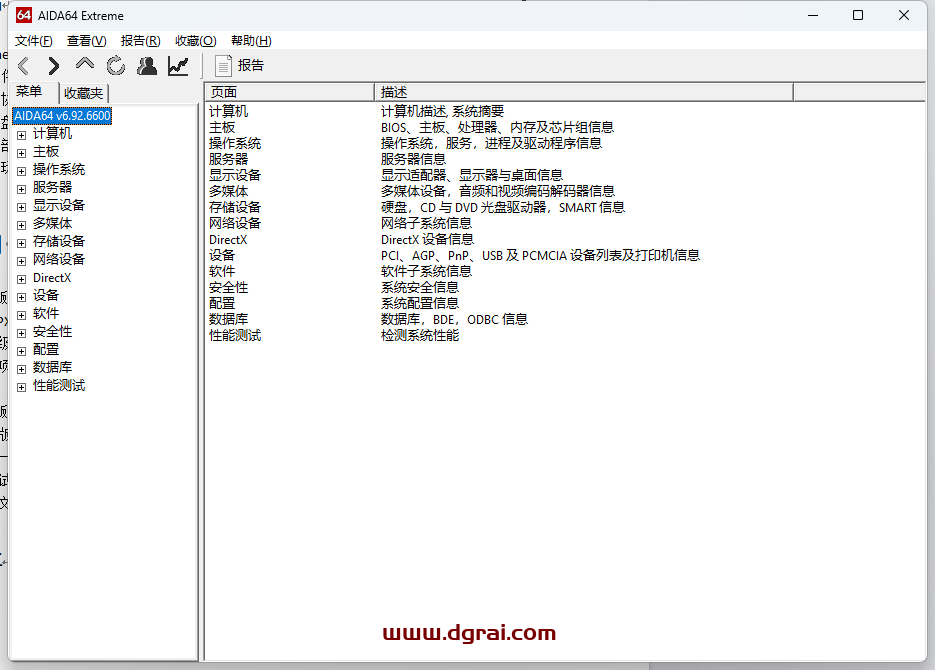
Task: Select 性能测试 in the left tree
Action: pos(59,386)
